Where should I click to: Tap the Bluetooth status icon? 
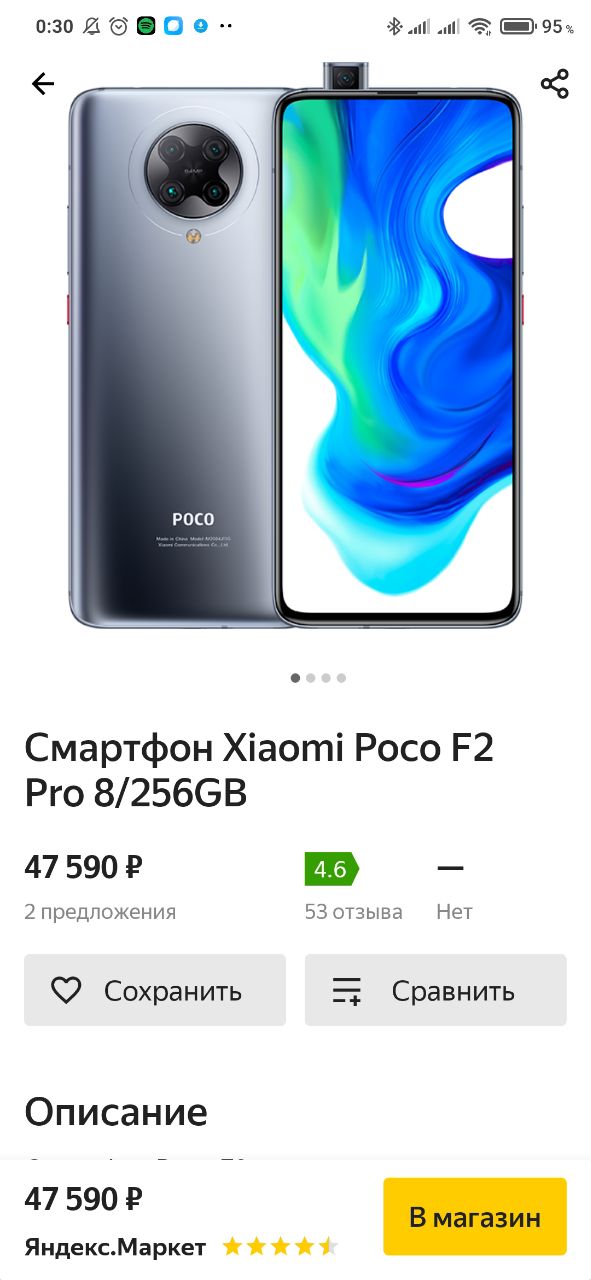click(x=393, y=27)
